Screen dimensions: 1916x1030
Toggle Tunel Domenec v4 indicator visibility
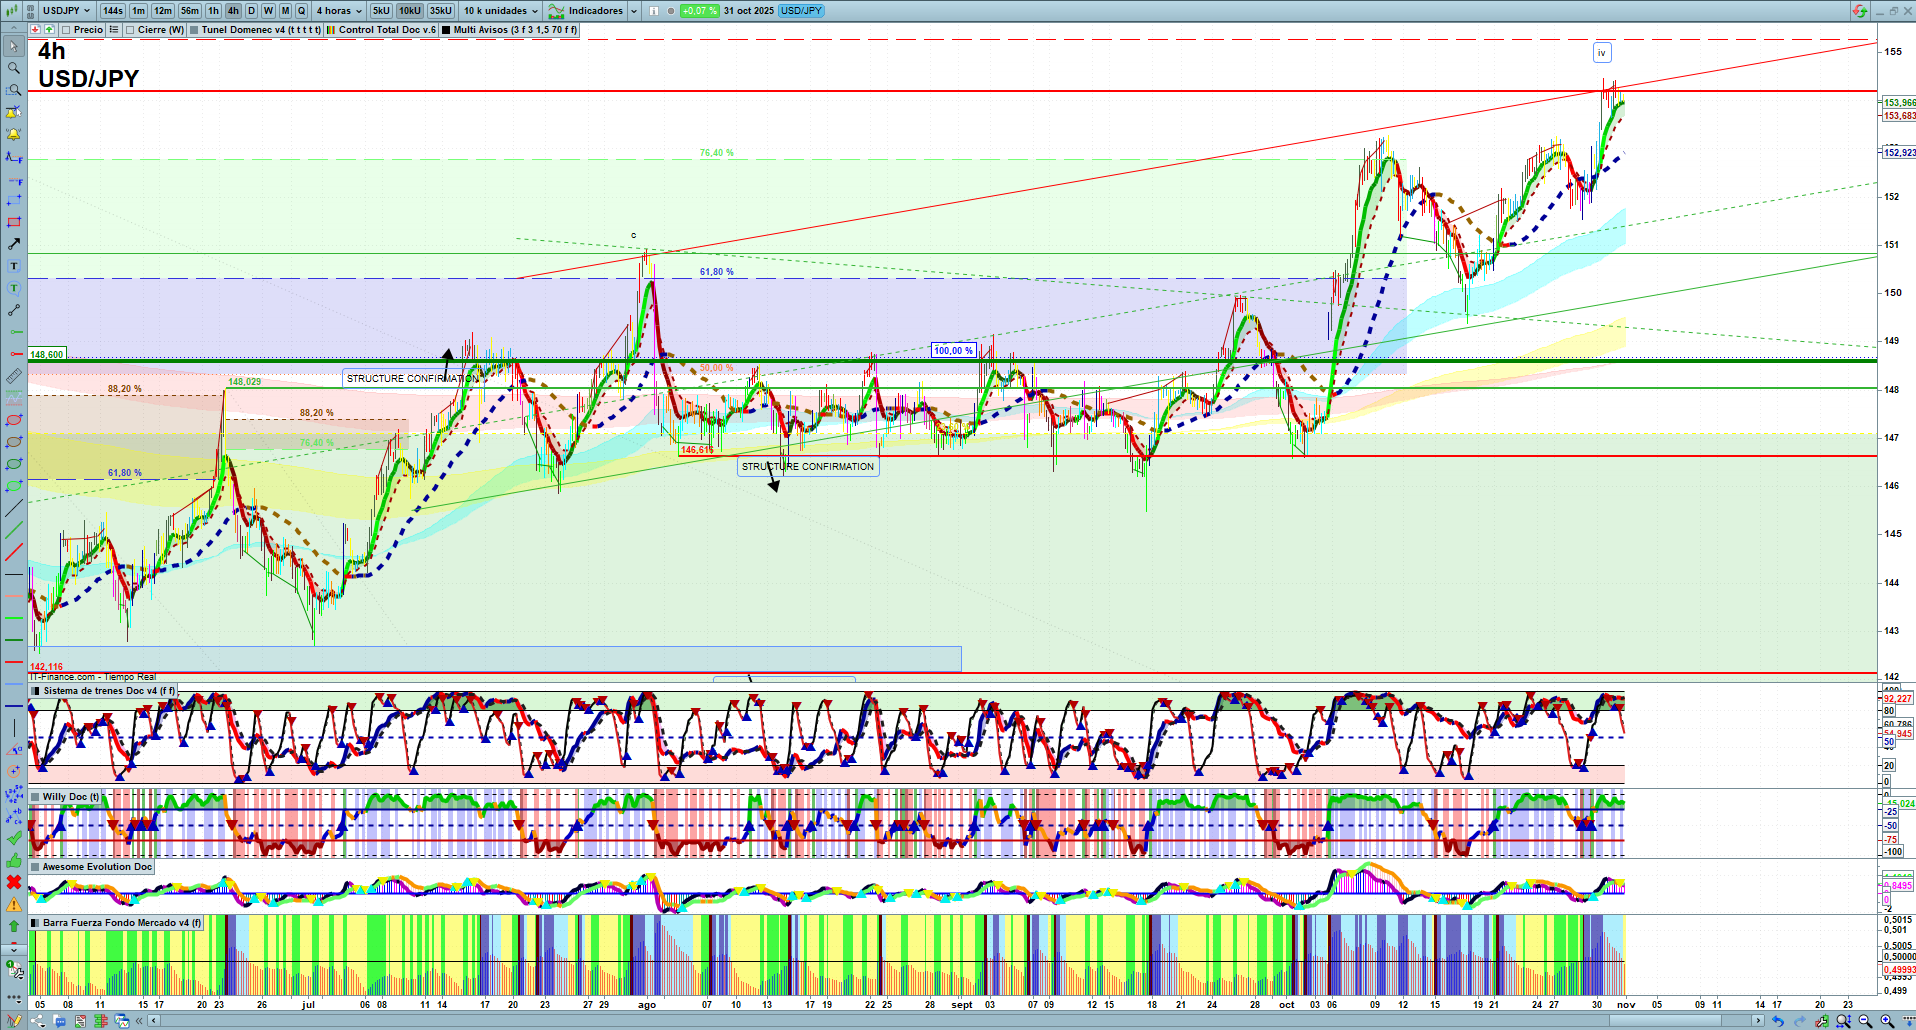[194, 30]
